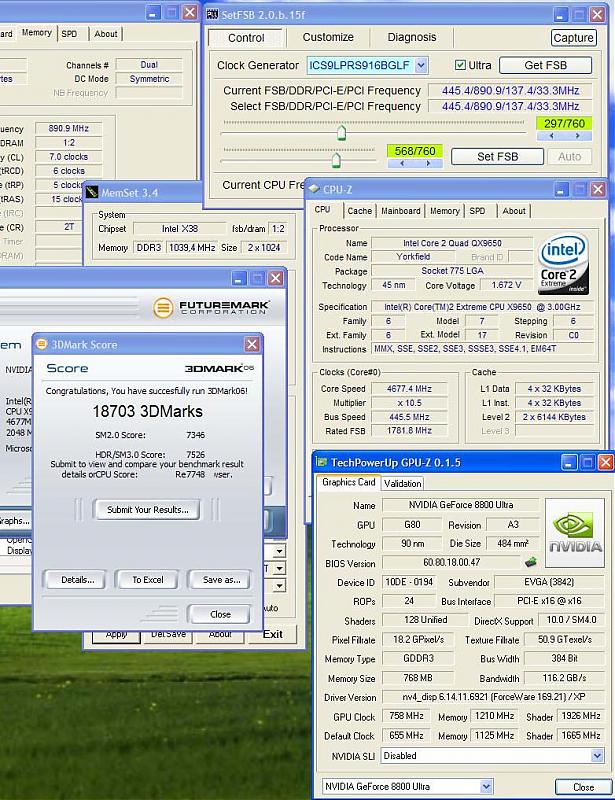Screen dimensions: 615x800
Task: Open the graphics card selector dropdown
Action: [486, 786]
